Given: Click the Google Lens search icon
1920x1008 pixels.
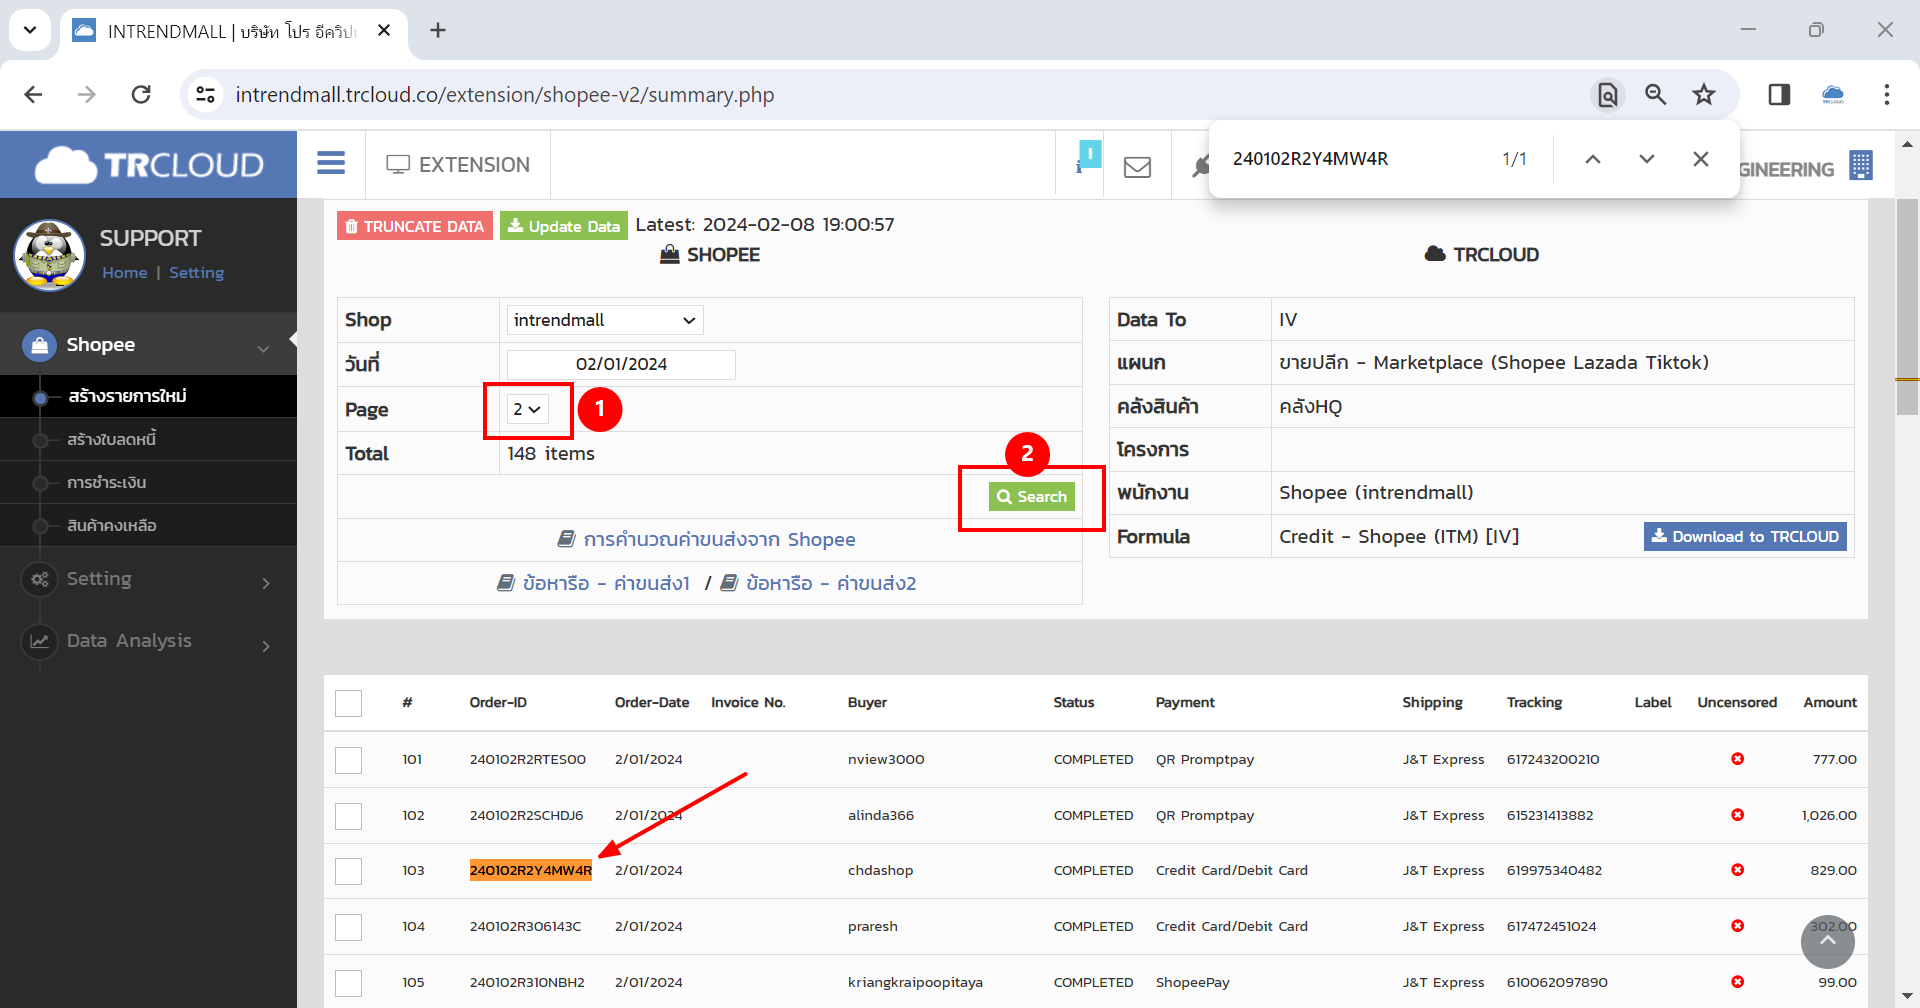Looking at the screenshot, I should [x=1608, y=94].
